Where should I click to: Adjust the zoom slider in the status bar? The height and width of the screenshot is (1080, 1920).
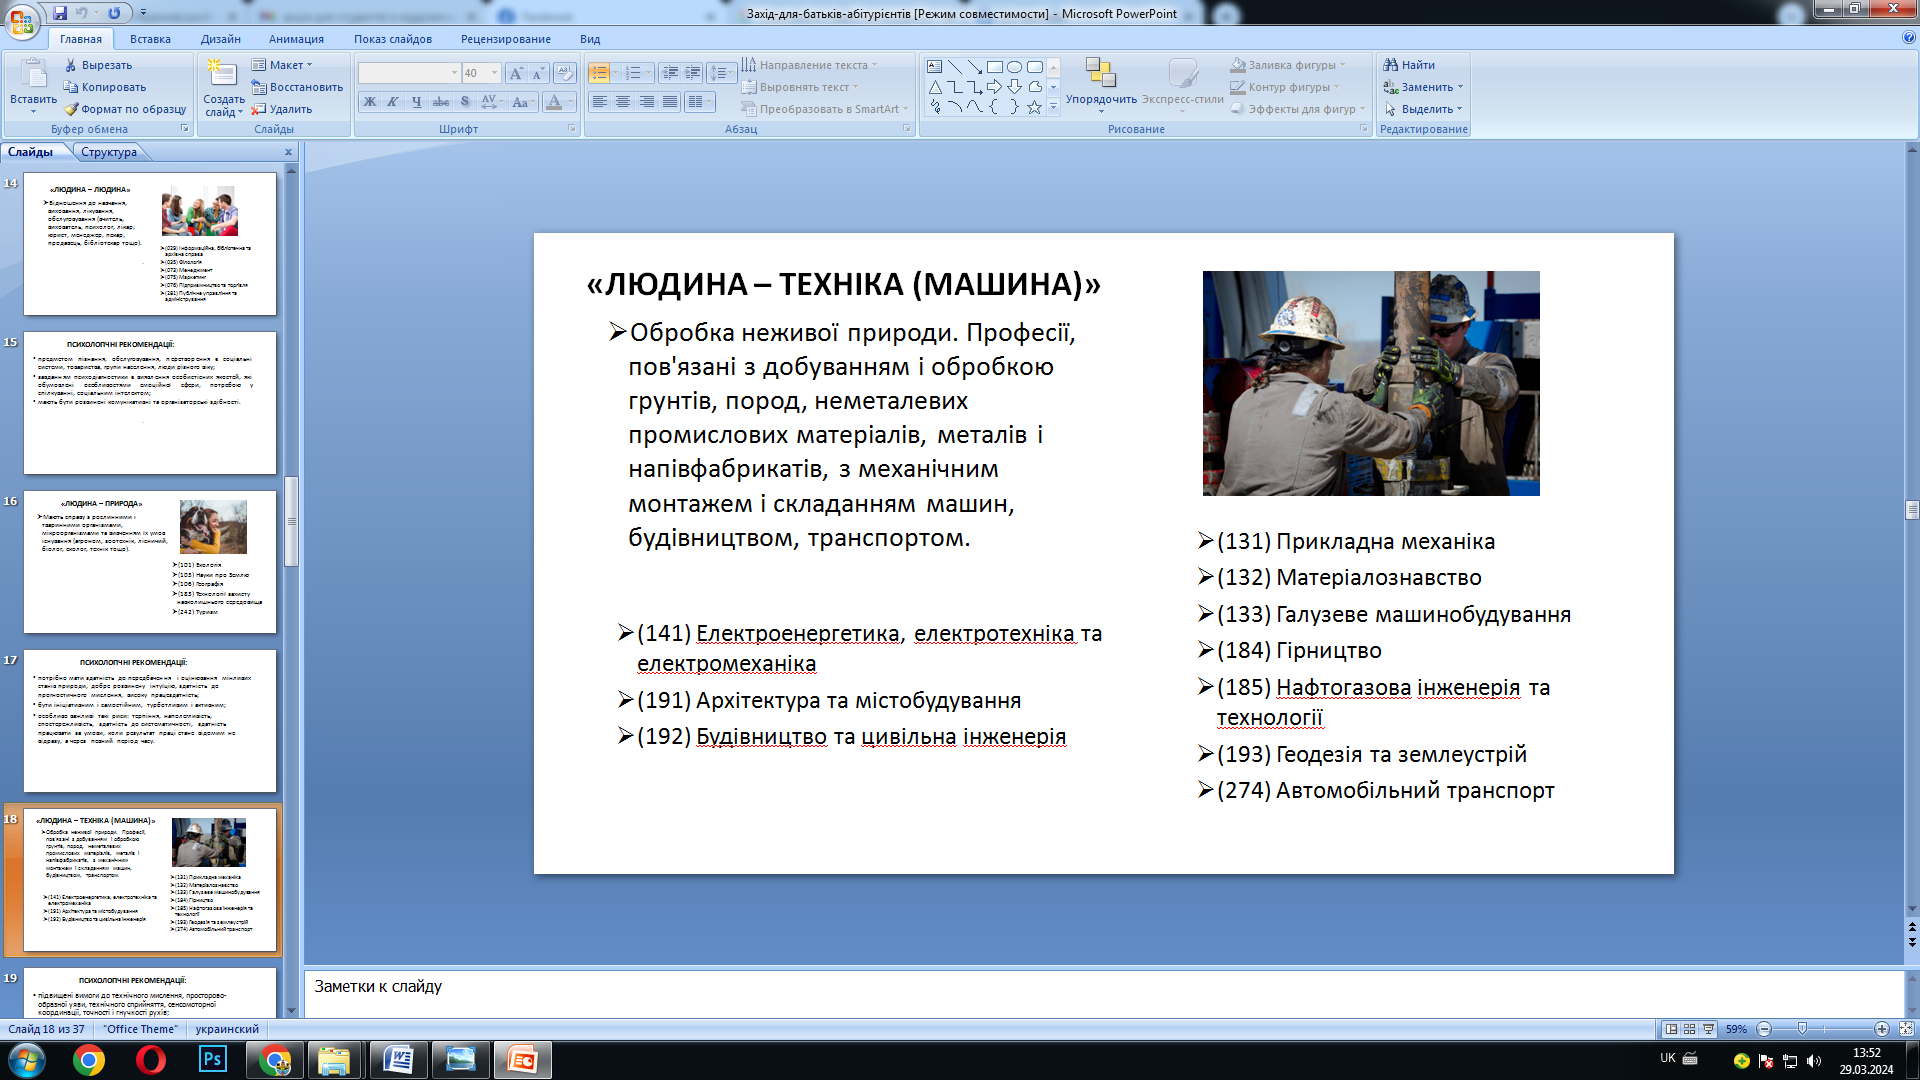tap(1802, 1029)
